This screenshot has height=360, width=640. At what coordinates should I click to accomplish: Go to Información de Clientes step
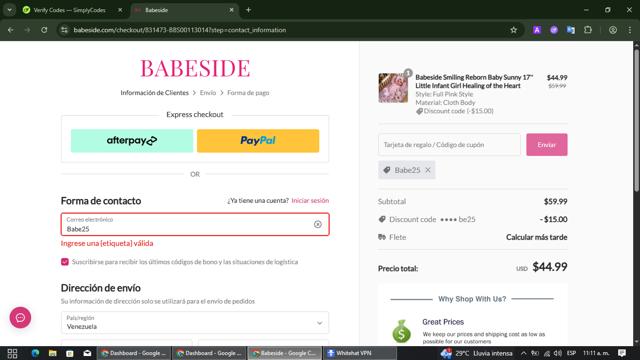coord(154,93)
